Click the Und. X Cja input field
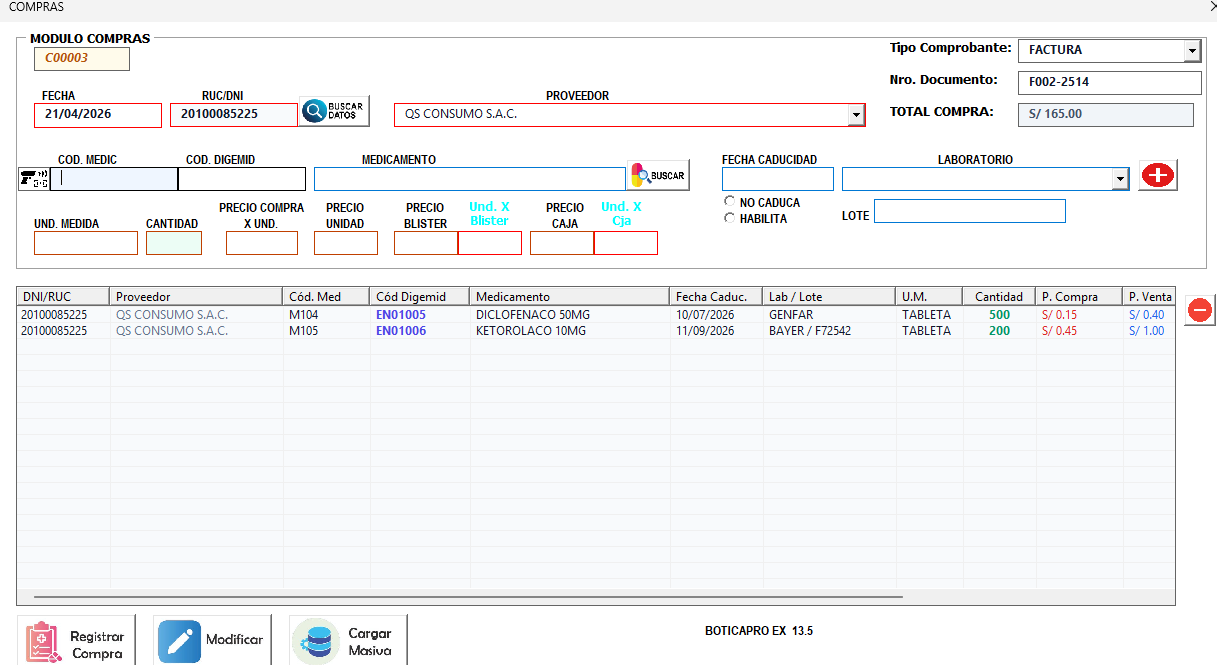 point(626,243)
